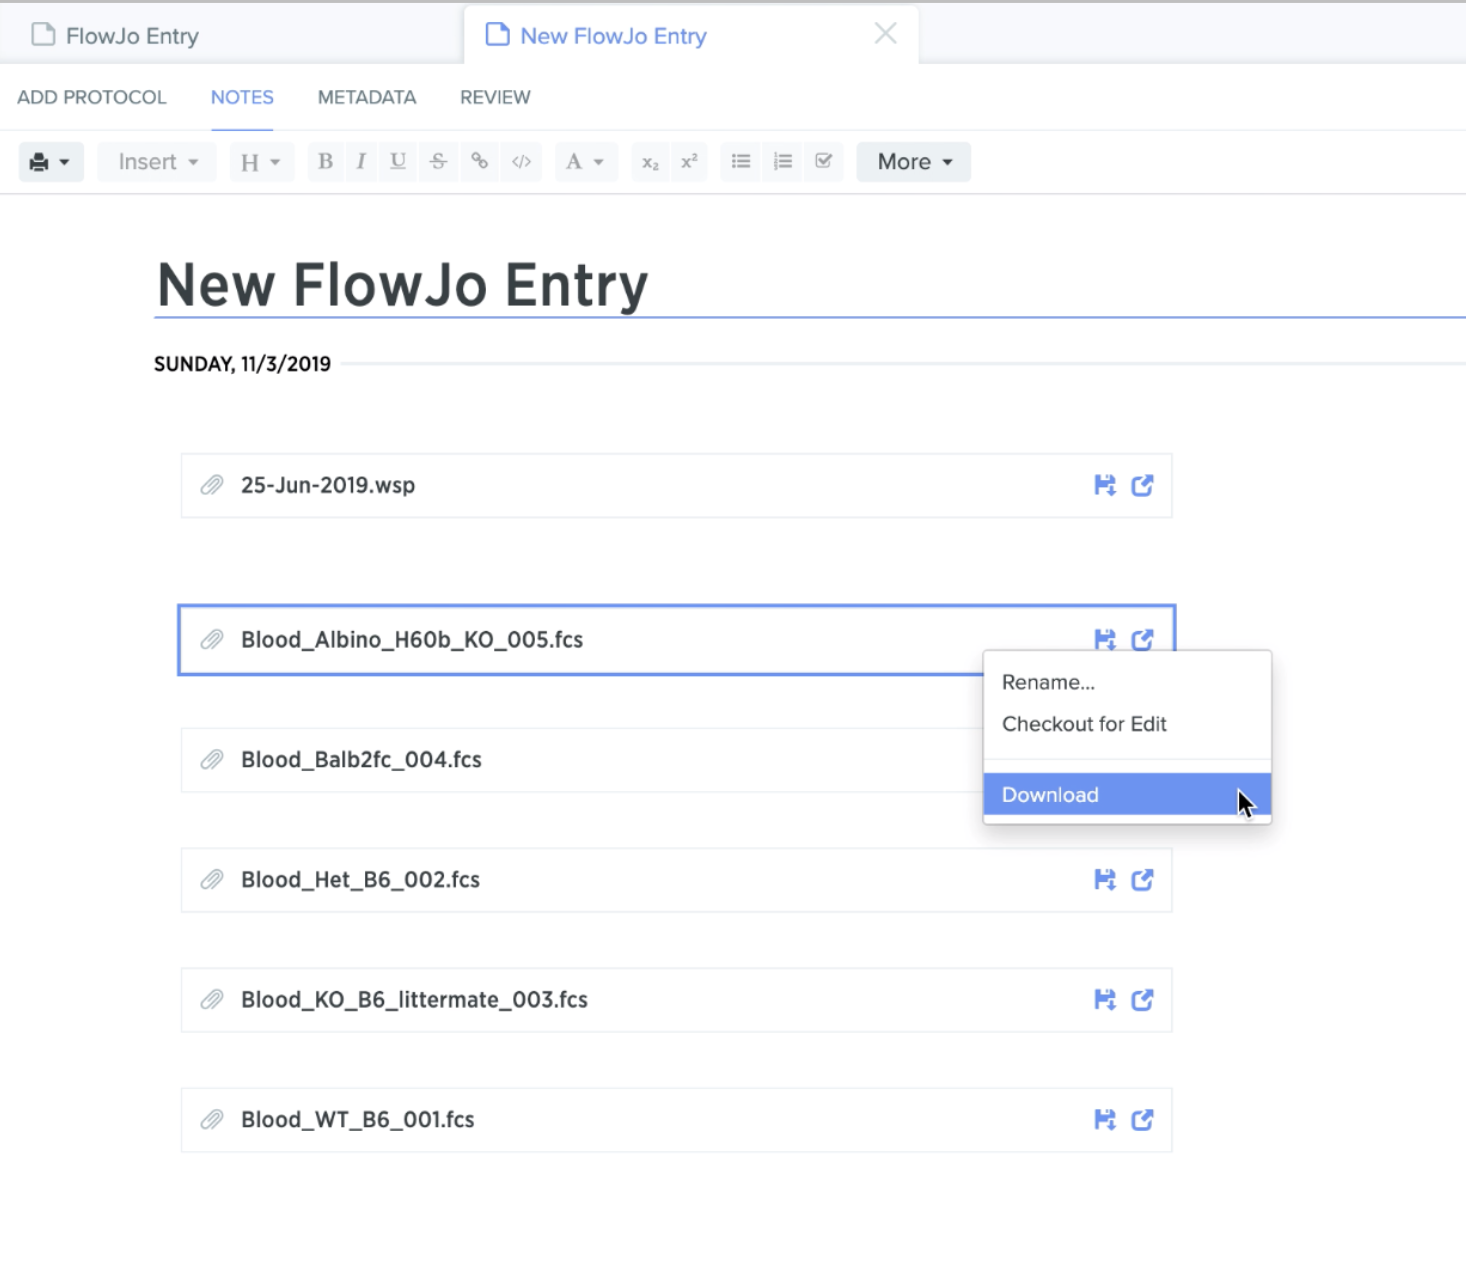1466x1262 pixels.
Task: Open Blood_Albino_H60b_KO_005.fcs with the external icon
Action: pos(1142,639)
